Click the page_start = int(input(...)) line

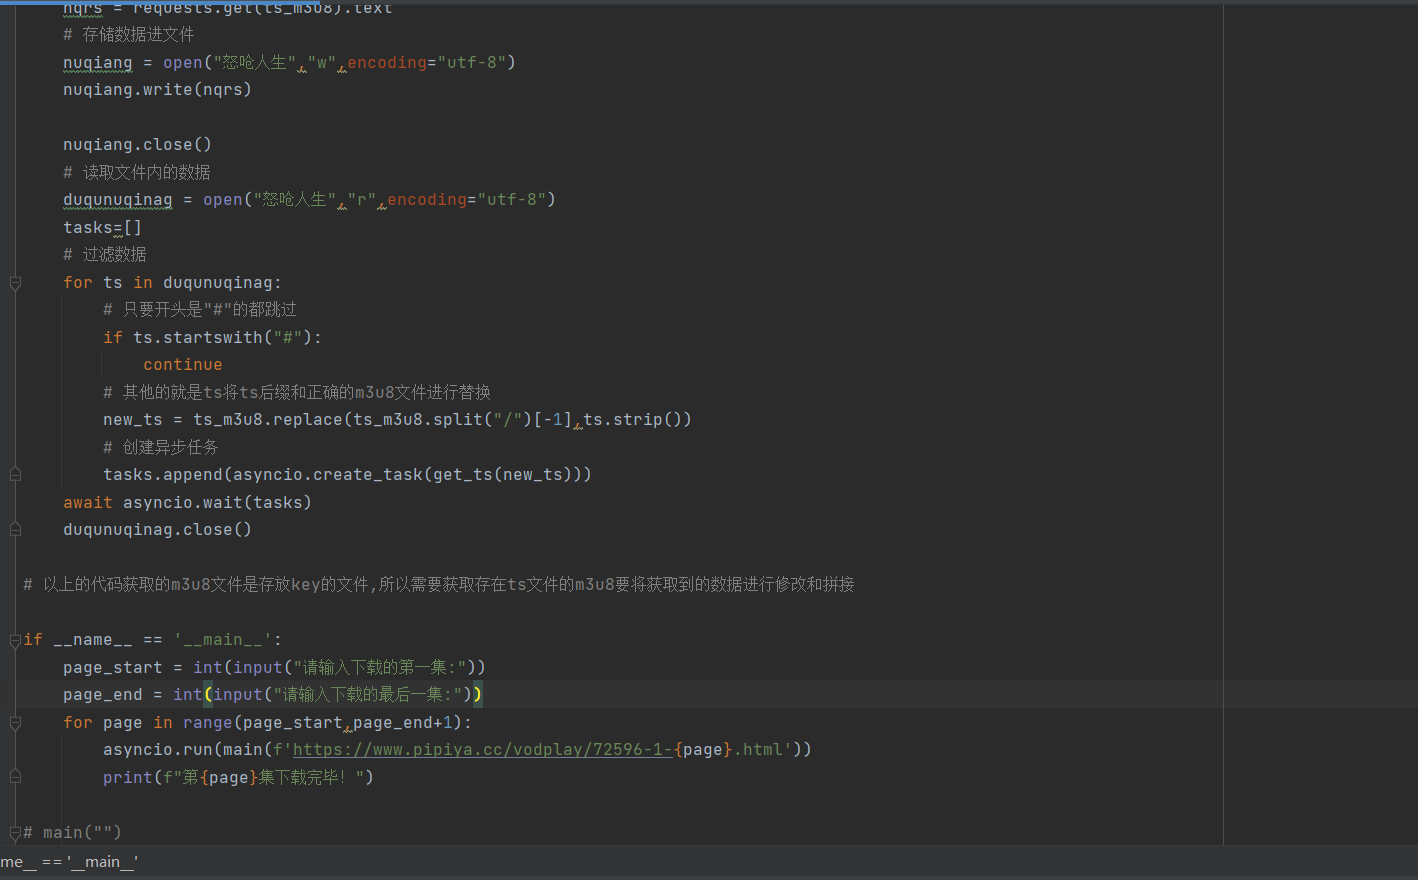274,667
